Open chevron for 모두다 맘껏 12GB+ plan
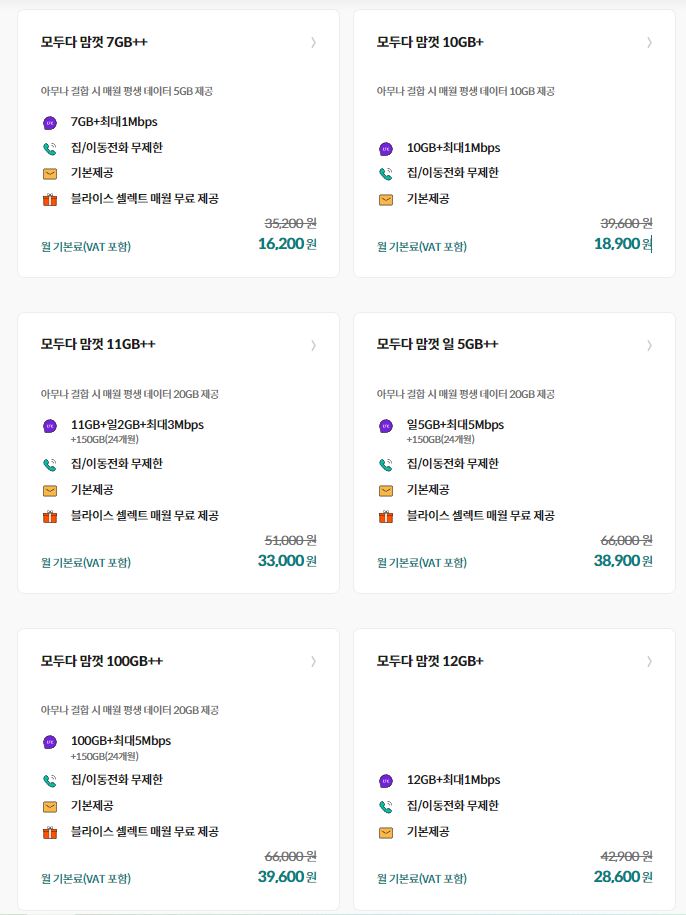 coord(649,661)
